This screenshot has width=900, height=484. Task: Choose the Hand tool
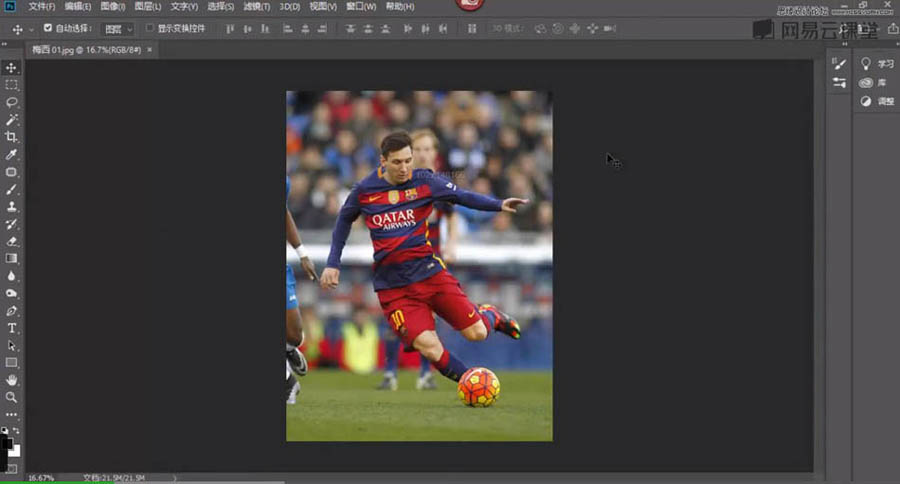(x=12, y=380)
